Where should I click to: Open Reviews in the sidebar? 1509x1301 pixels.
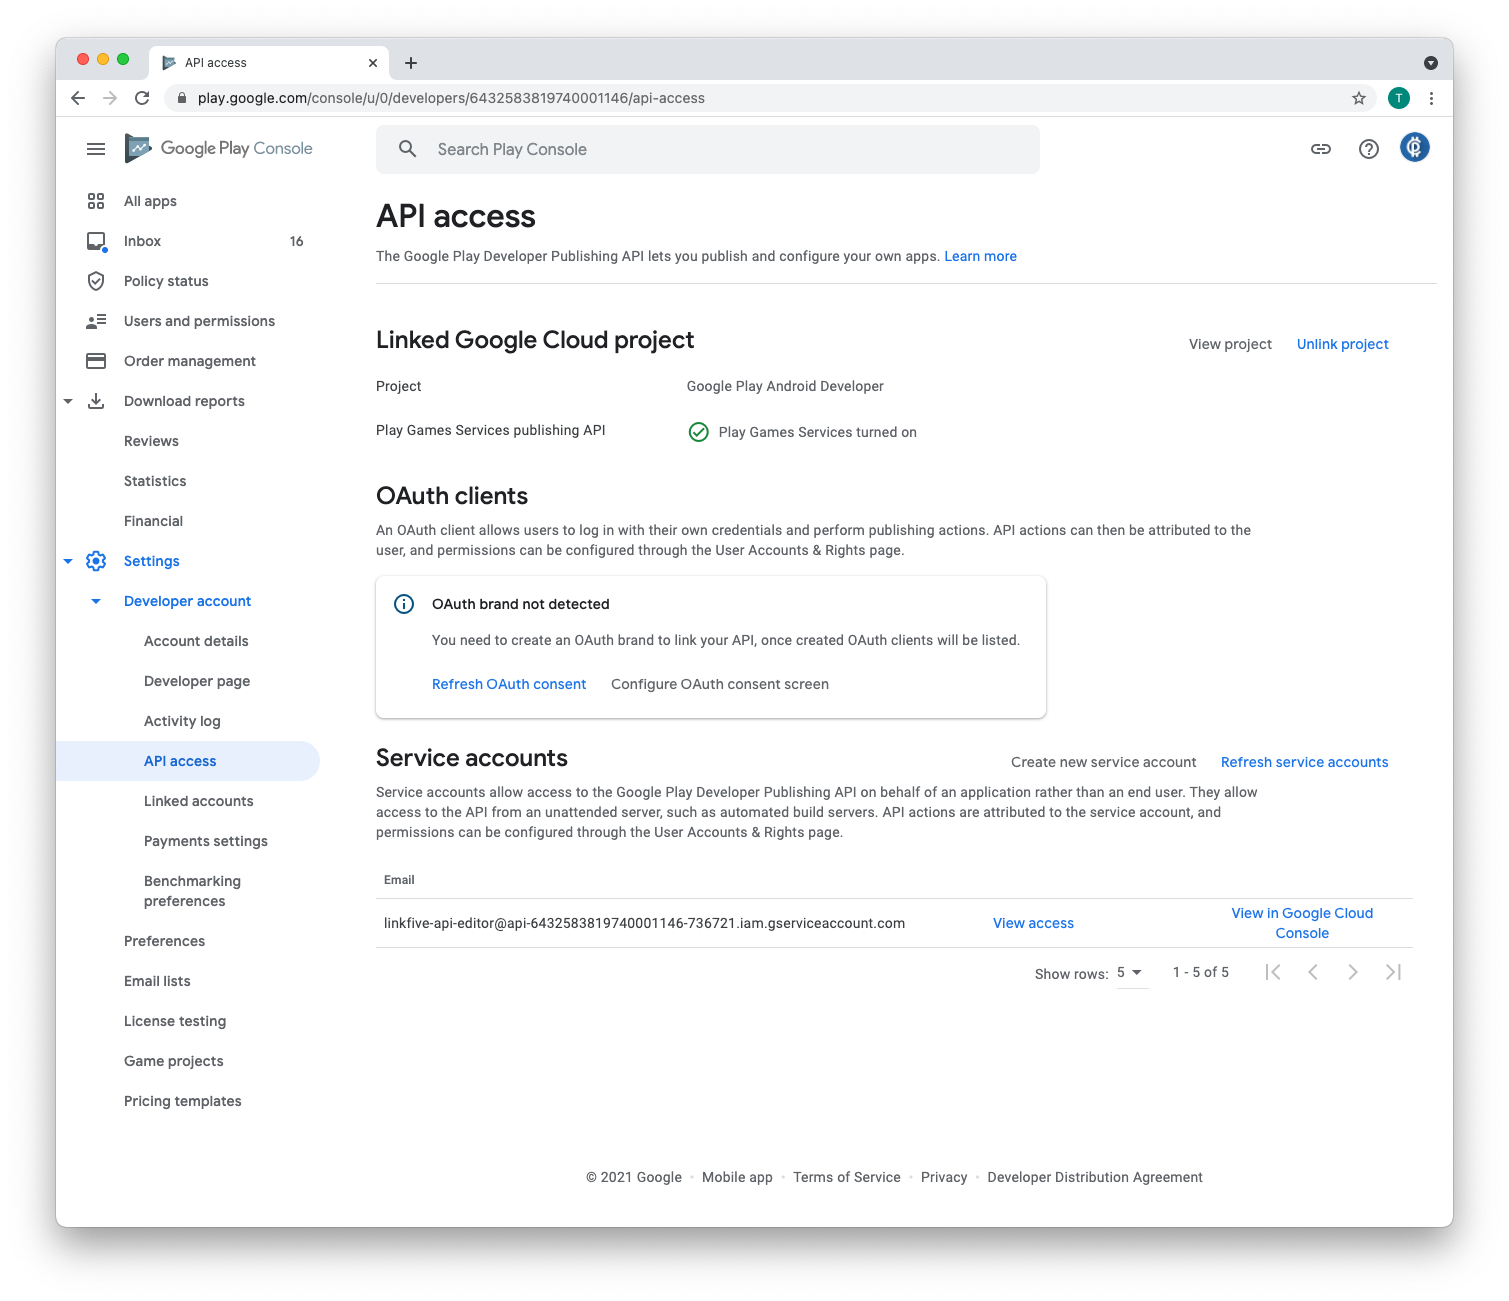point(151,441)
